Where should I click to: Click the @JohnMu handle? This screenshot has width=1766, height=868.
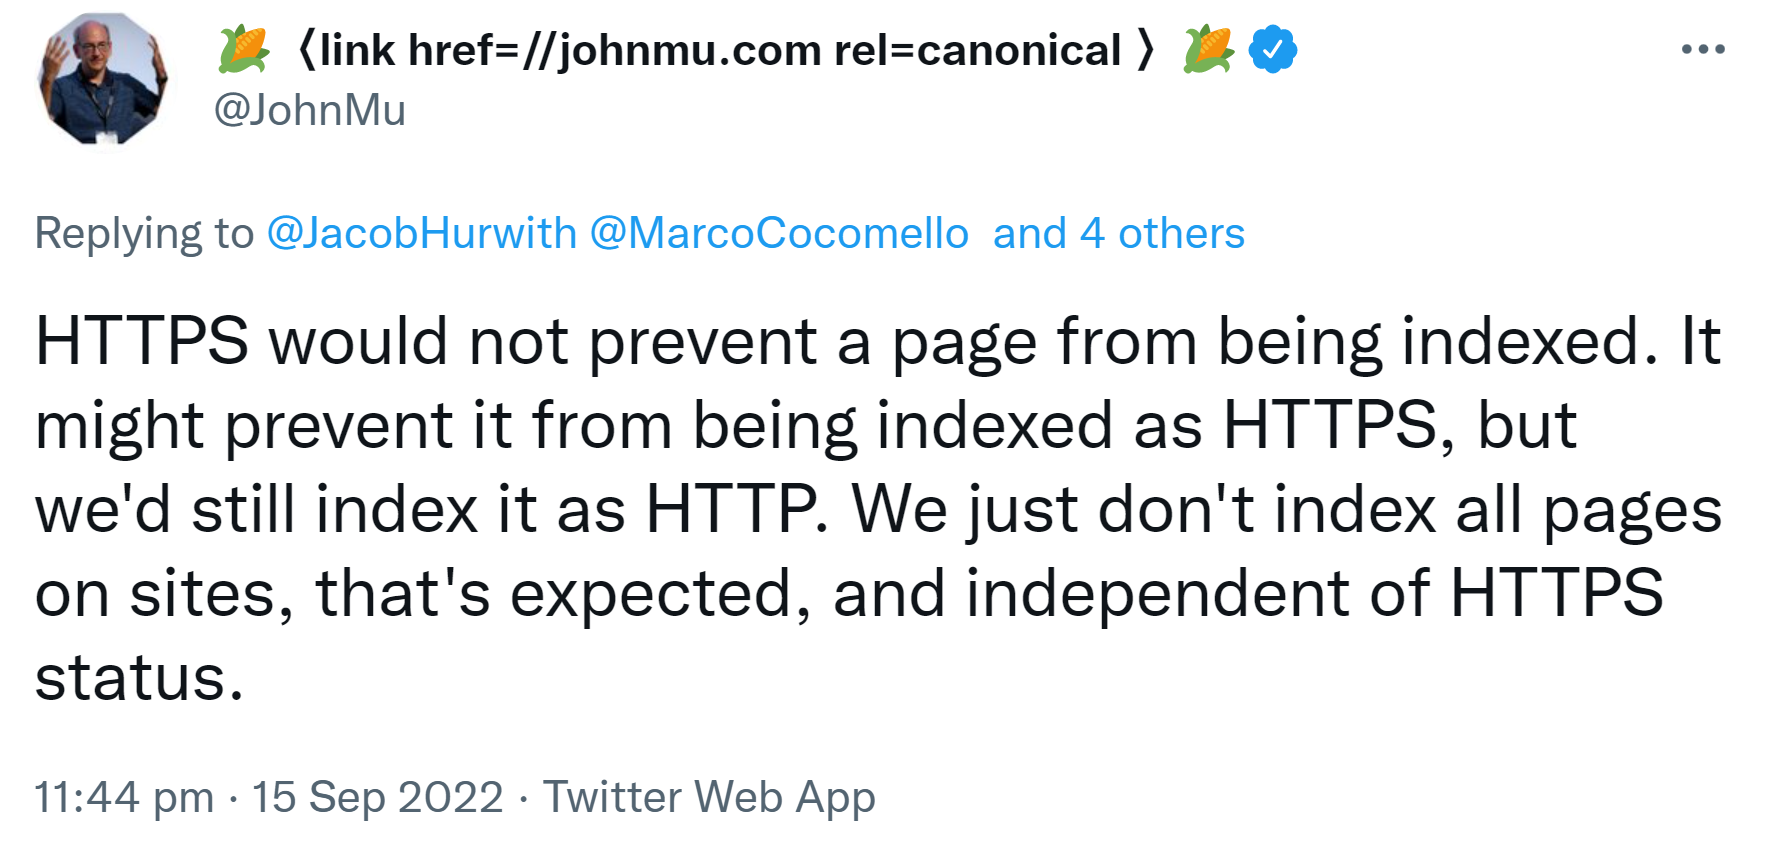point(310,110)
